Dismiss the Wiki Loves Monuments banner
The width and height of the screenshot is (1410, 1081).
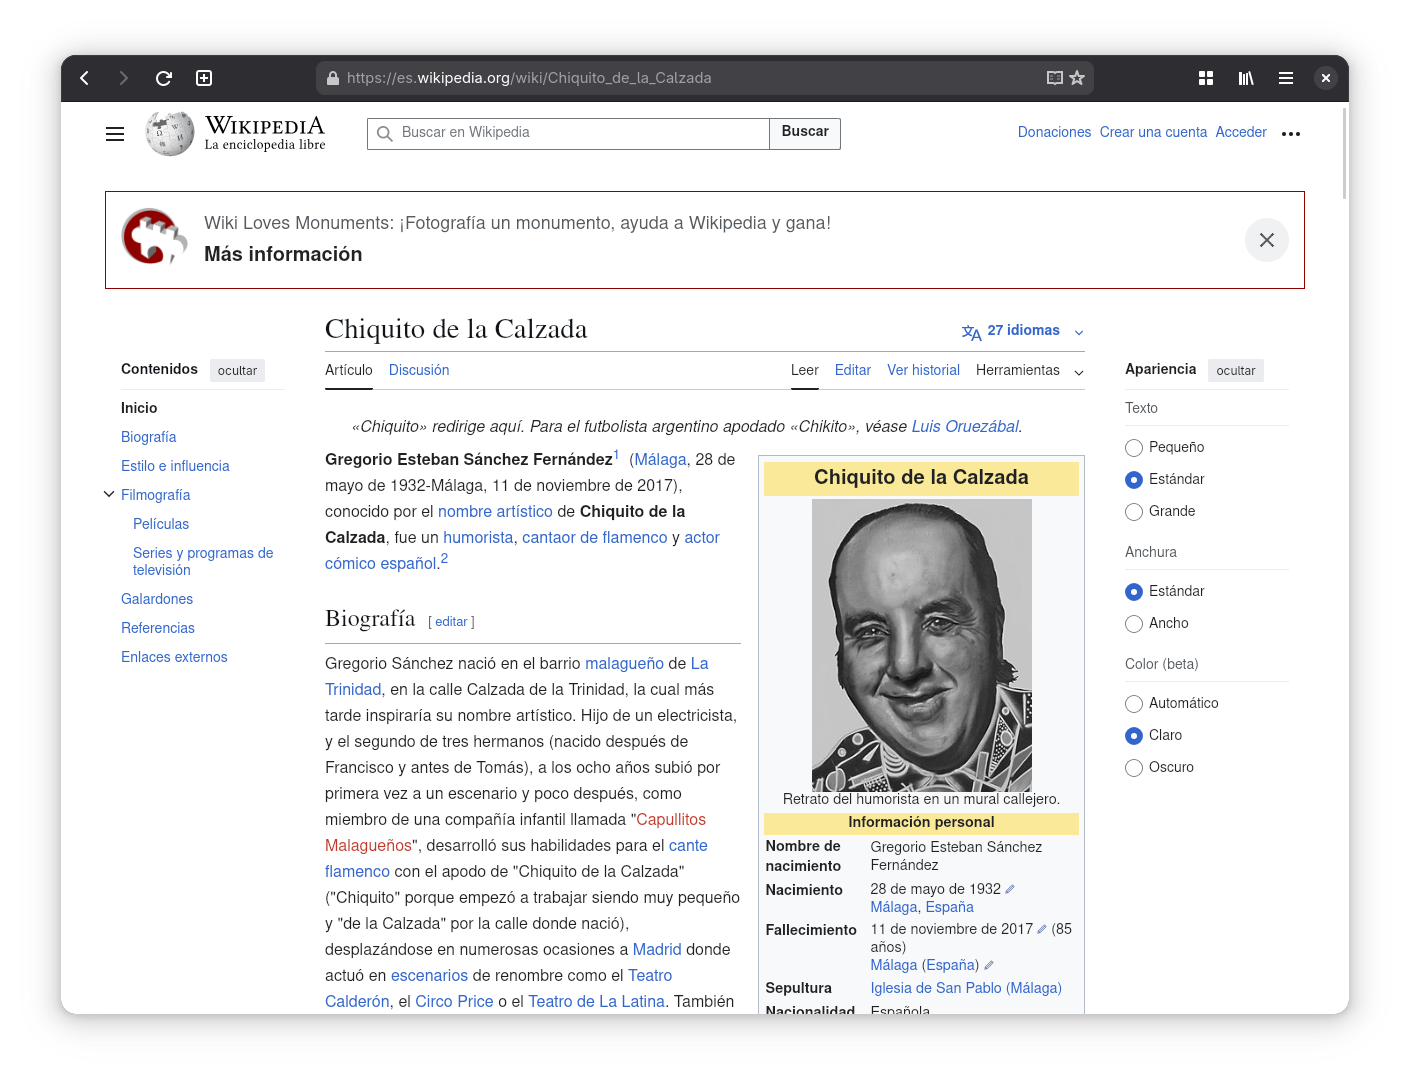[1267, 240]
